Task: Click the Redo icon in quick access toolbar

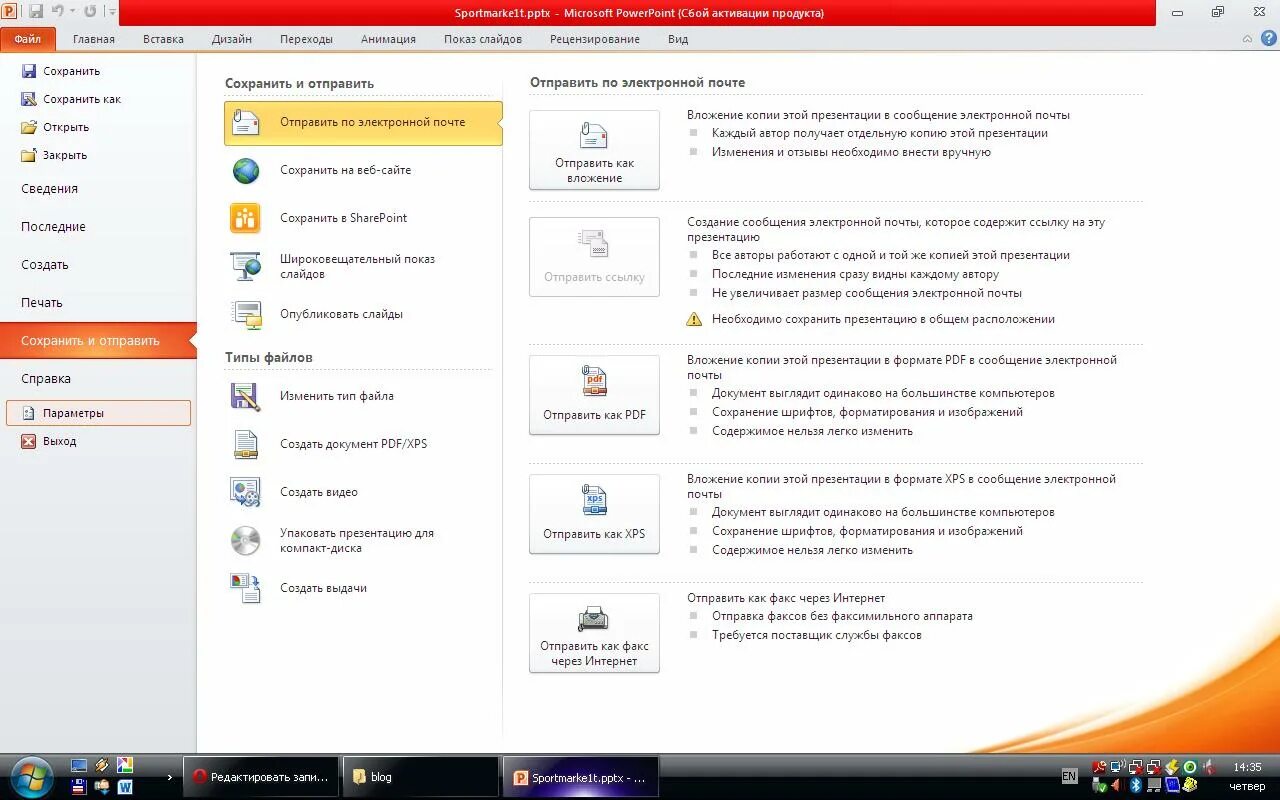Action: [90, 12]
